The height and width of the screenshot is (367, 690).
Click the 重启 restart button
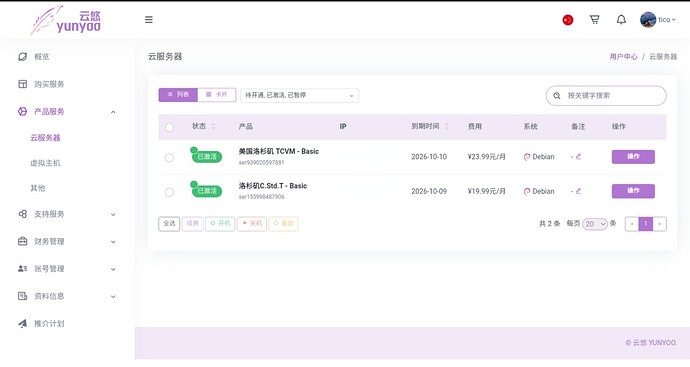click(x=283, y=224)
